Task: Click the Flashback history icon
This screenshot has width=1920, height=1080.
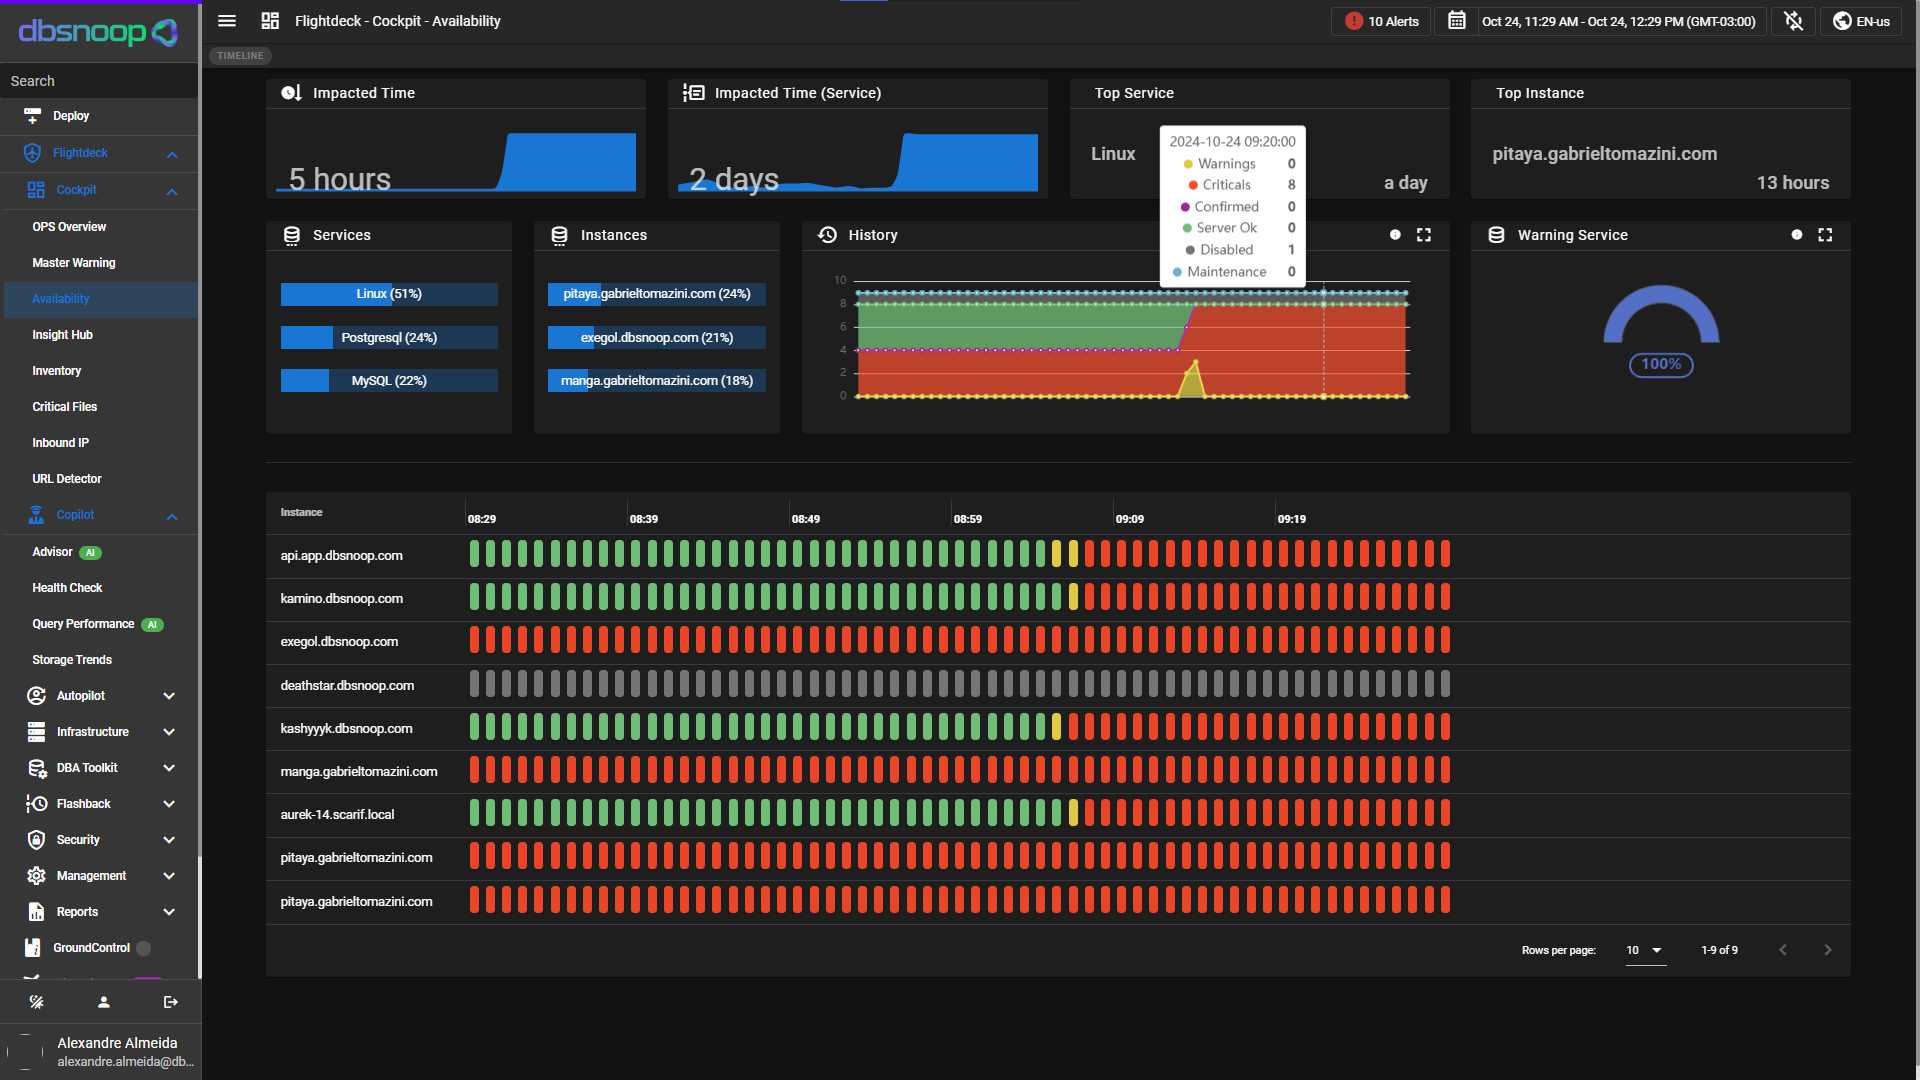Action: (36, 804)
